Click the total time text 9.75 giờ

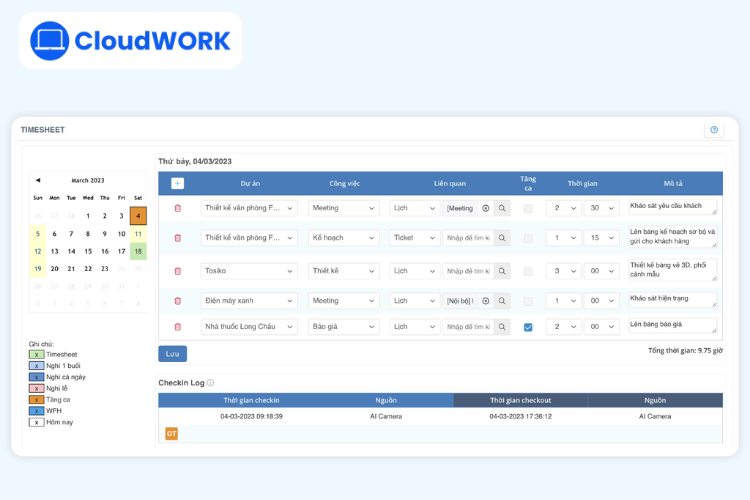[685, 350]
